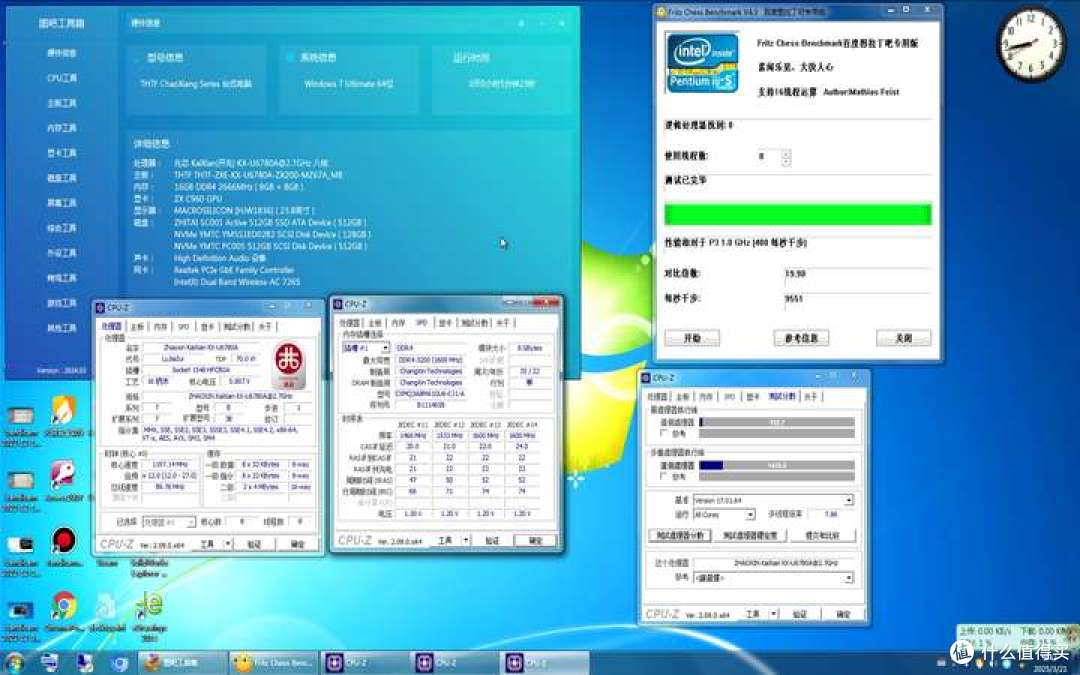Select 'High Definition Audio 设备' line
Screen dimensions: 1080x675
coord(220,258)
